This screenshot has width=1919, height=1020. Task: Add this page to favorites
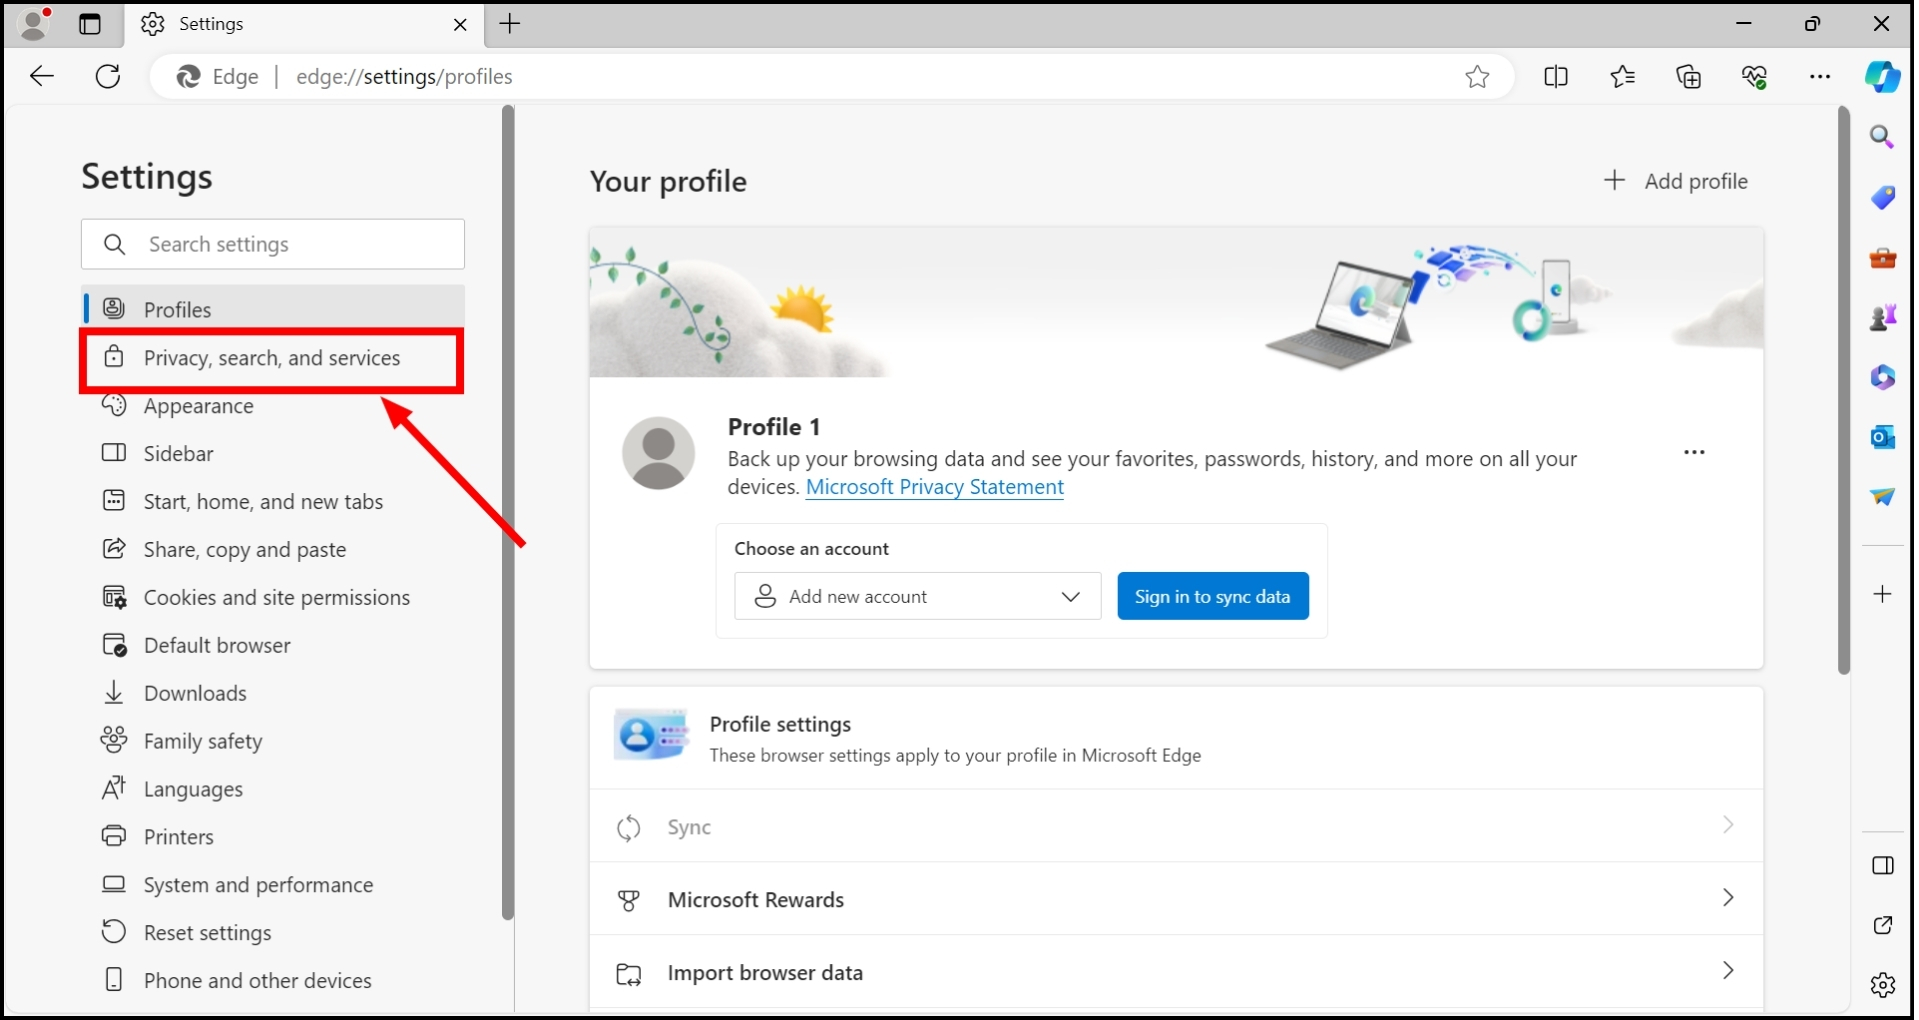[x=1478, y=77]
